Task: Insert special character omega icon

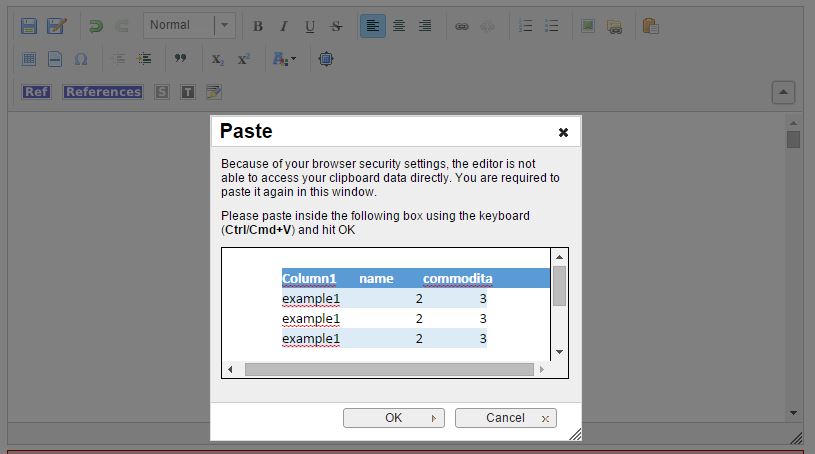Action: pyautogui.click(x=81, y=59)
